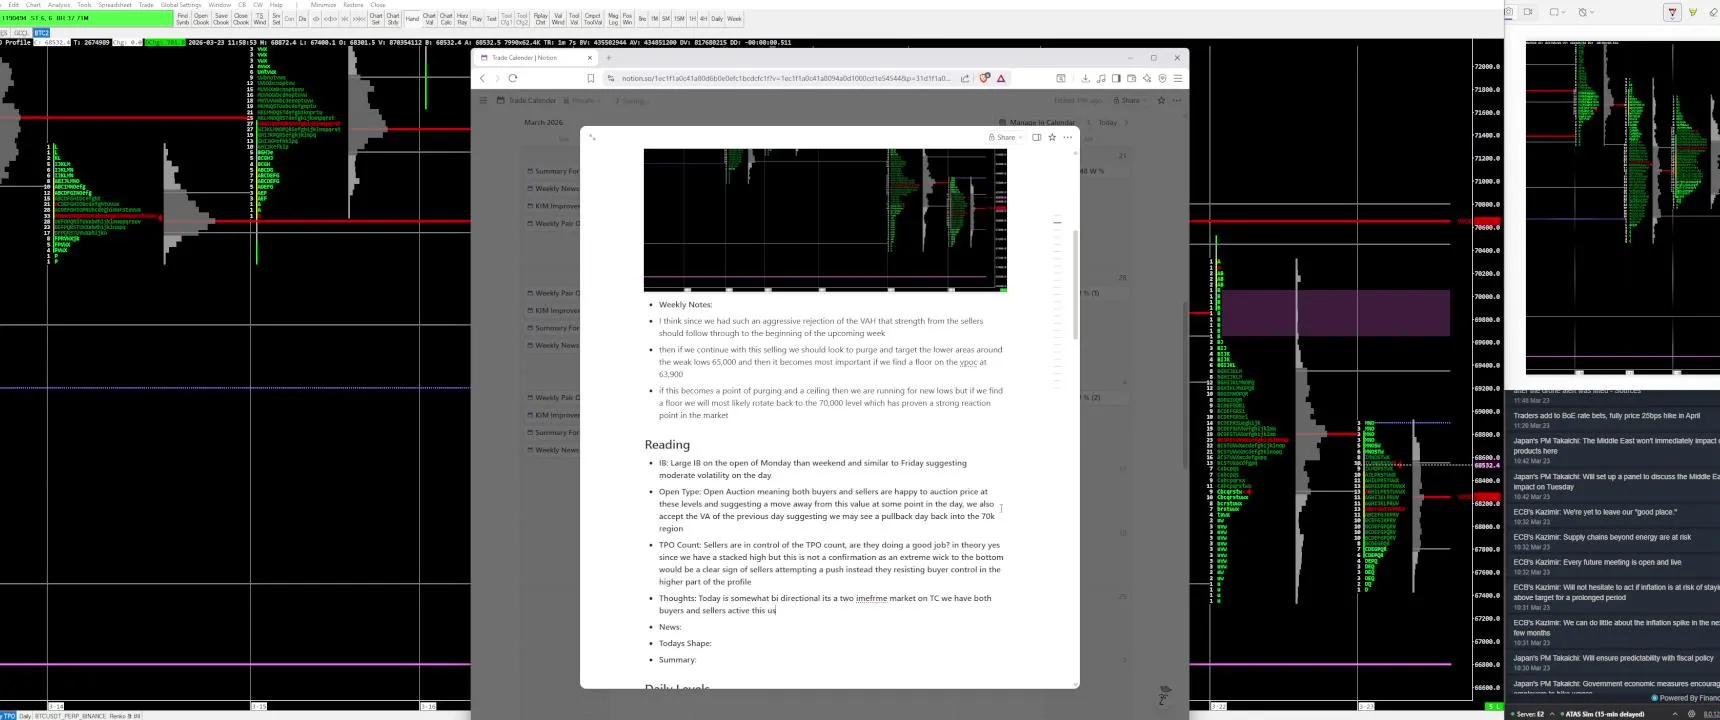Open the Edit menu in Sierra Chart

(13, 5)
